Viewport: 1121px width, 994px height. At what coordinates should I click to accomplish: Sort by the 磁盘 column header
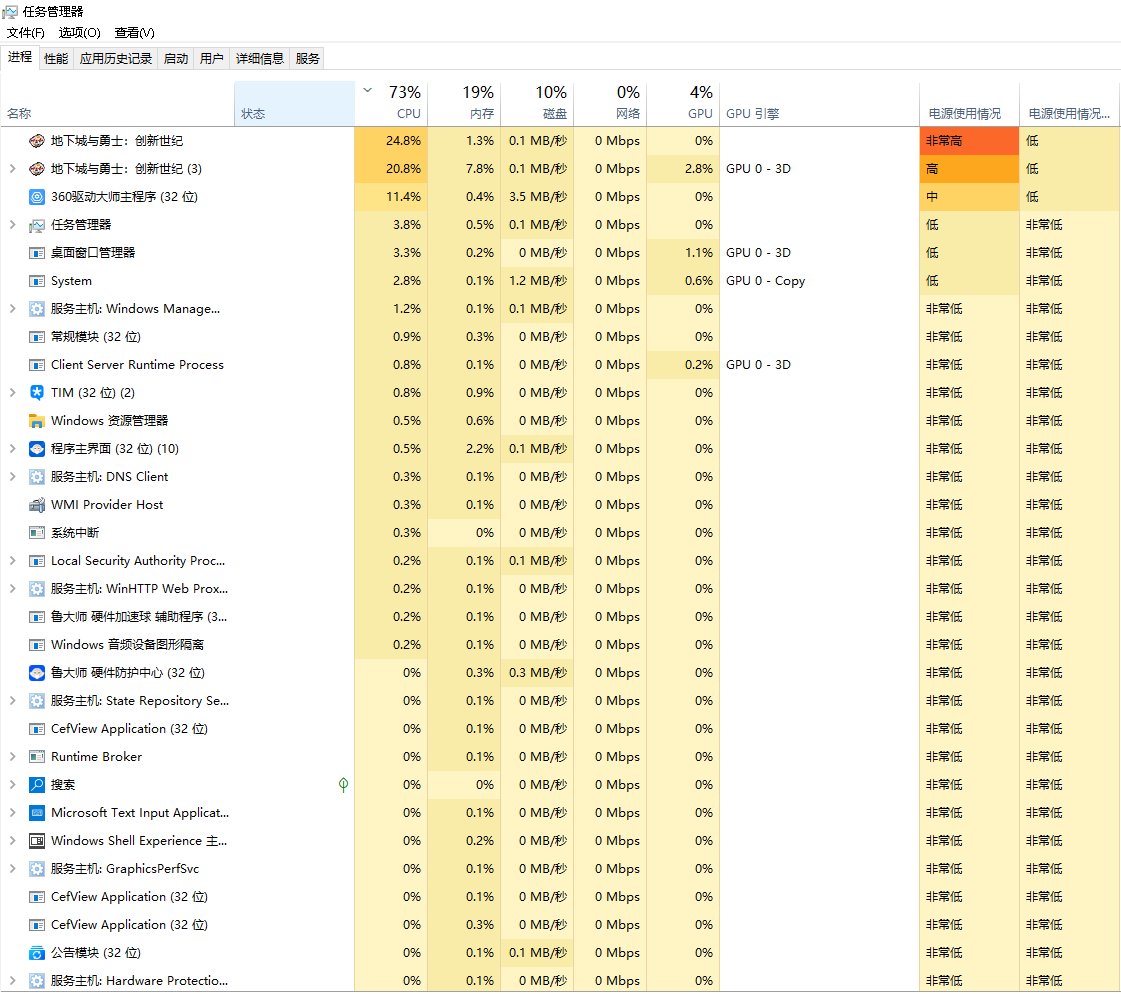coord(537,103)
